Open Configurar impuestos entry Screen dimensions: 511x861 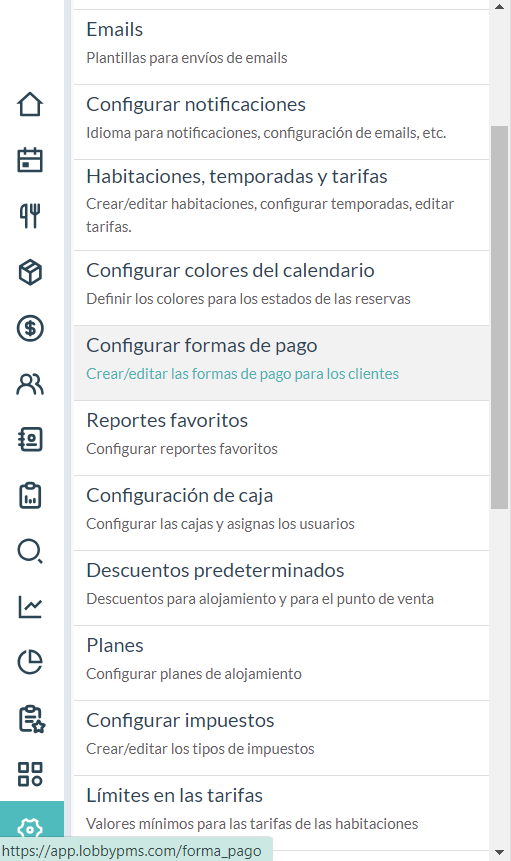click(x=281, y=738)
